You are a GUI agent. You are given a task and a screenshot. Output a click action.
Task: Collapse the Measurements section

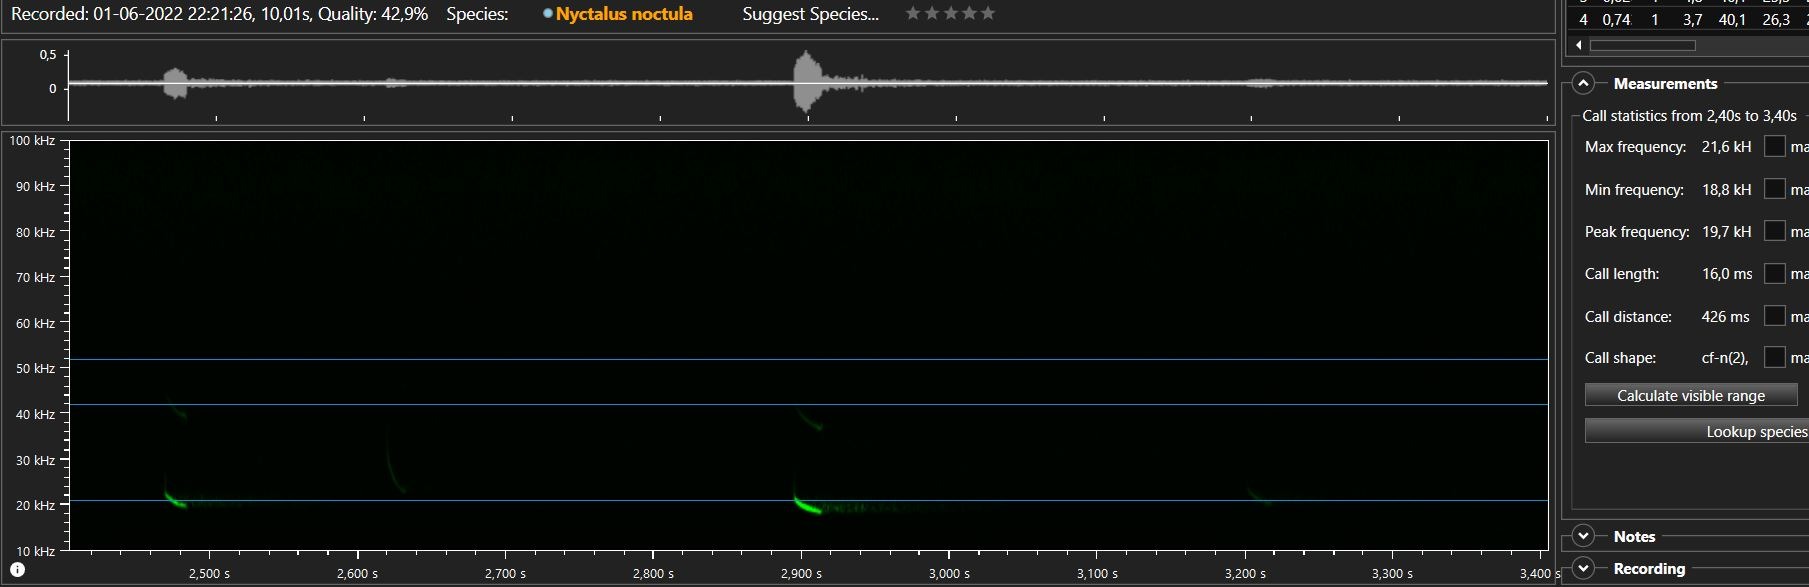(1583, 84)
